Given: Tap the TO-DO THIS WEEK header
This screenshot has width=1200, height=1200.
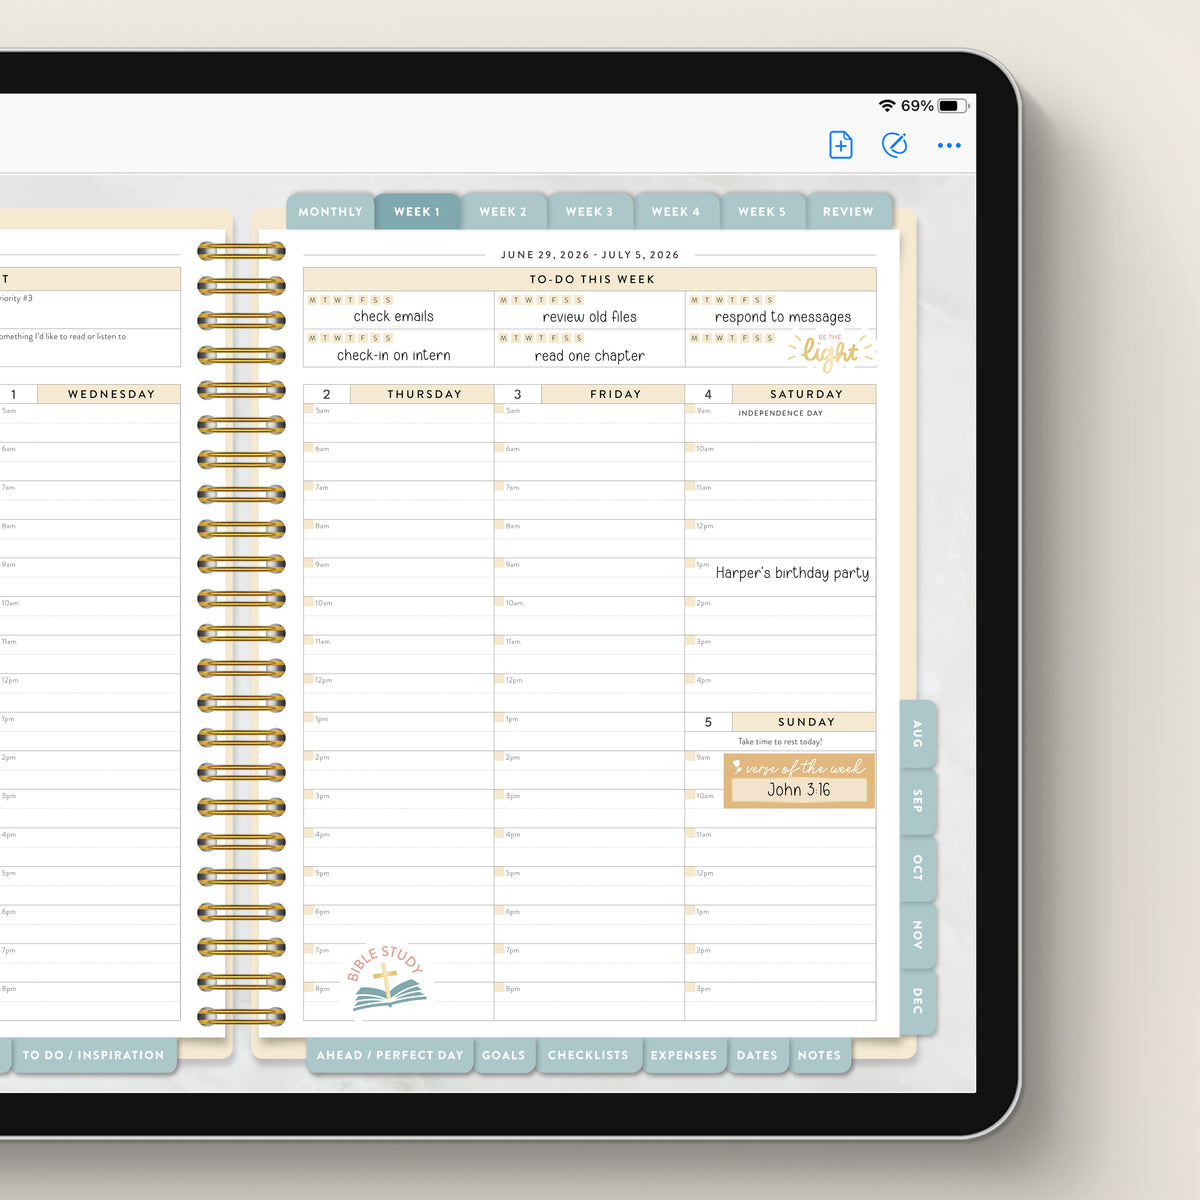Looking at the screenshot, I should tap(592, 279).
